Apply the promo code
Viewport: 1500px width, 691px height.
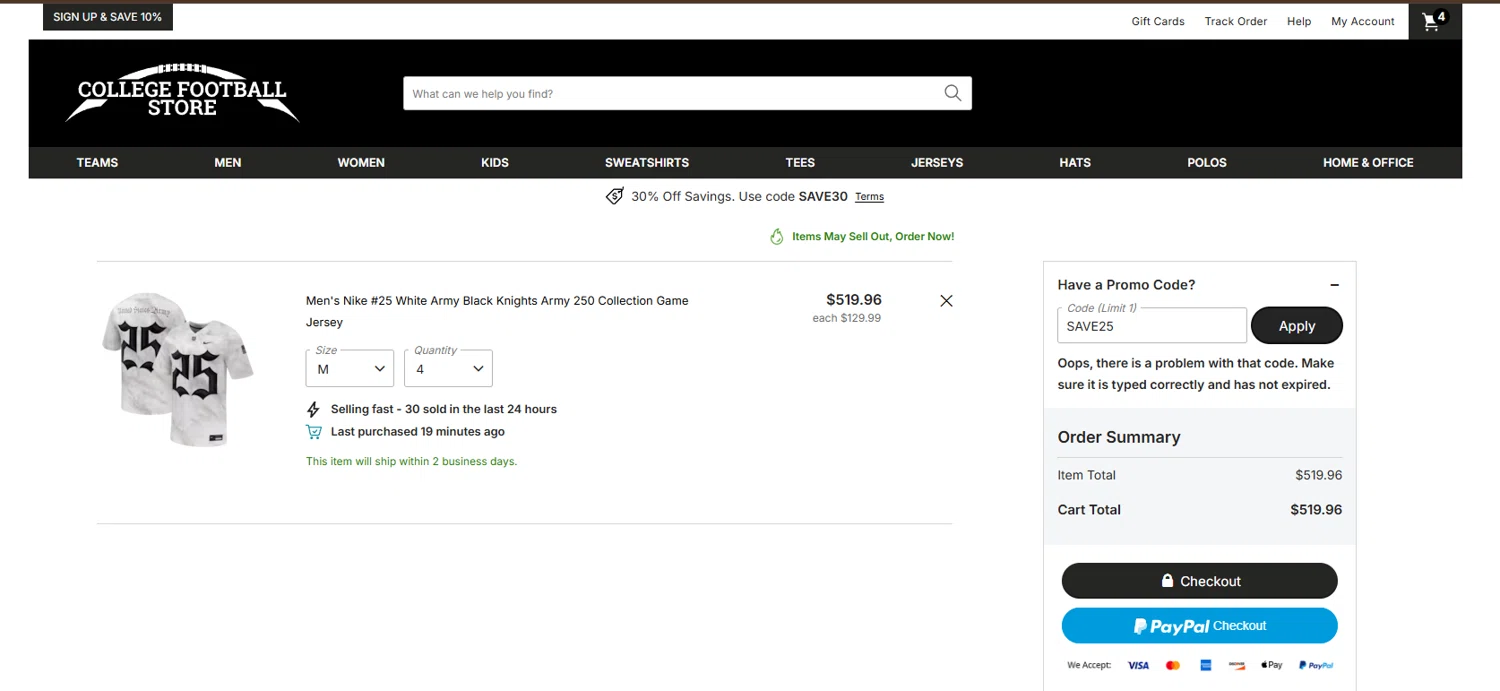tap(1297, 326)
